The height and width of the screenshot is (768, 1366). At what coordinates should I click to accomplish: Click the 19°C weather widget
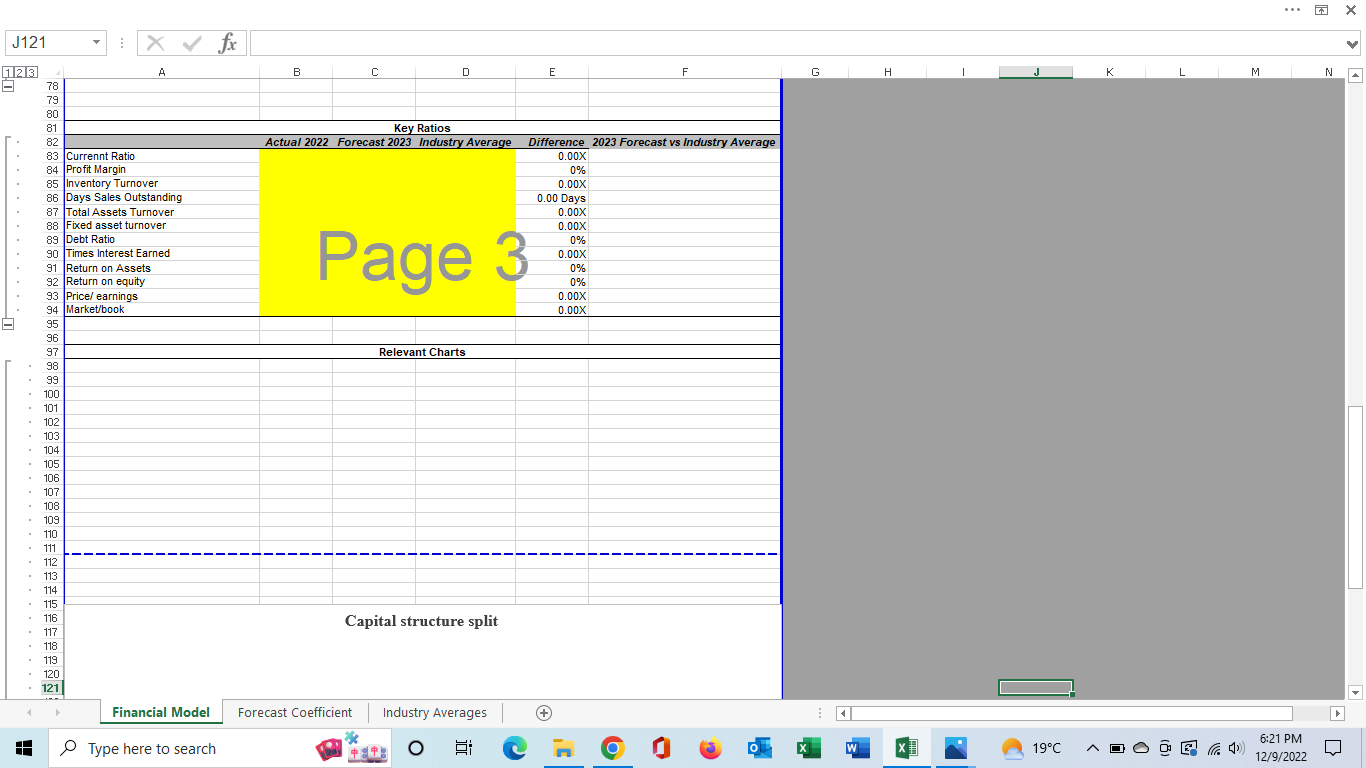point(1031,747)
